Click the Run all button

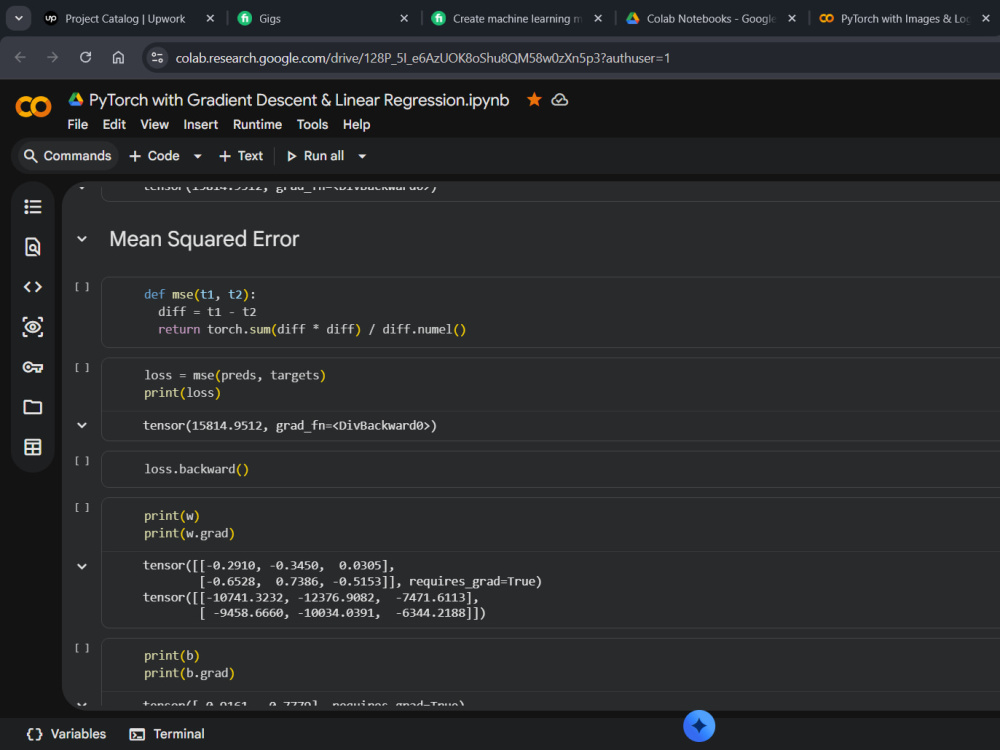pyautogui.click(x=316, y=156)
